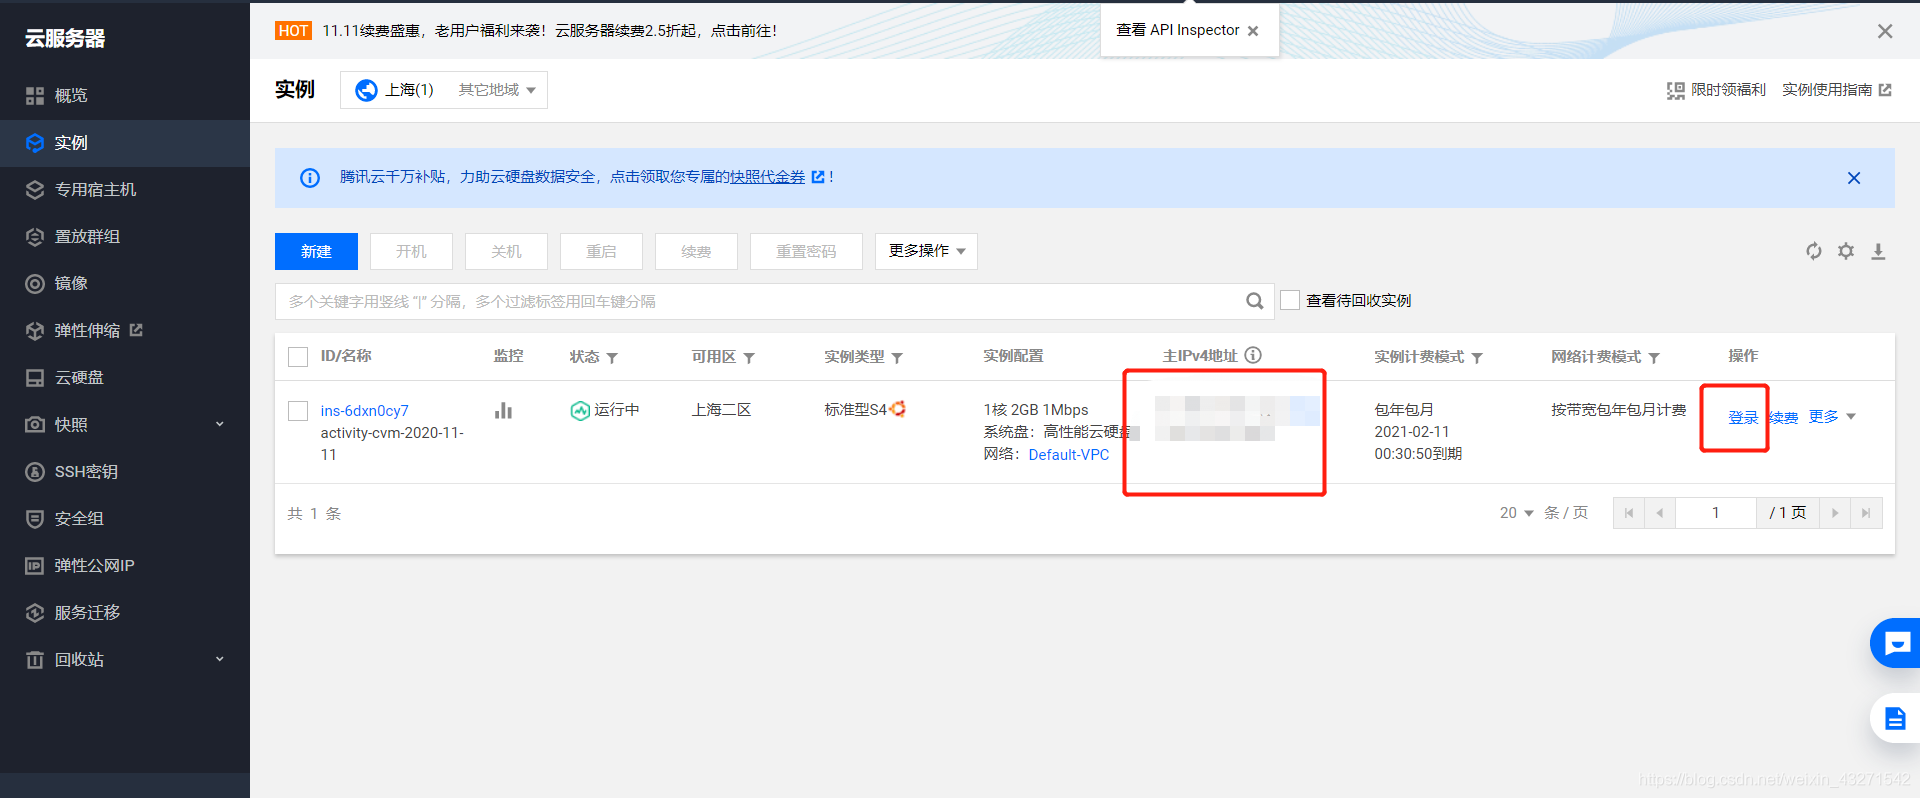Filter the 实例计费模式 column
1920x798 pixels.
1477,358
